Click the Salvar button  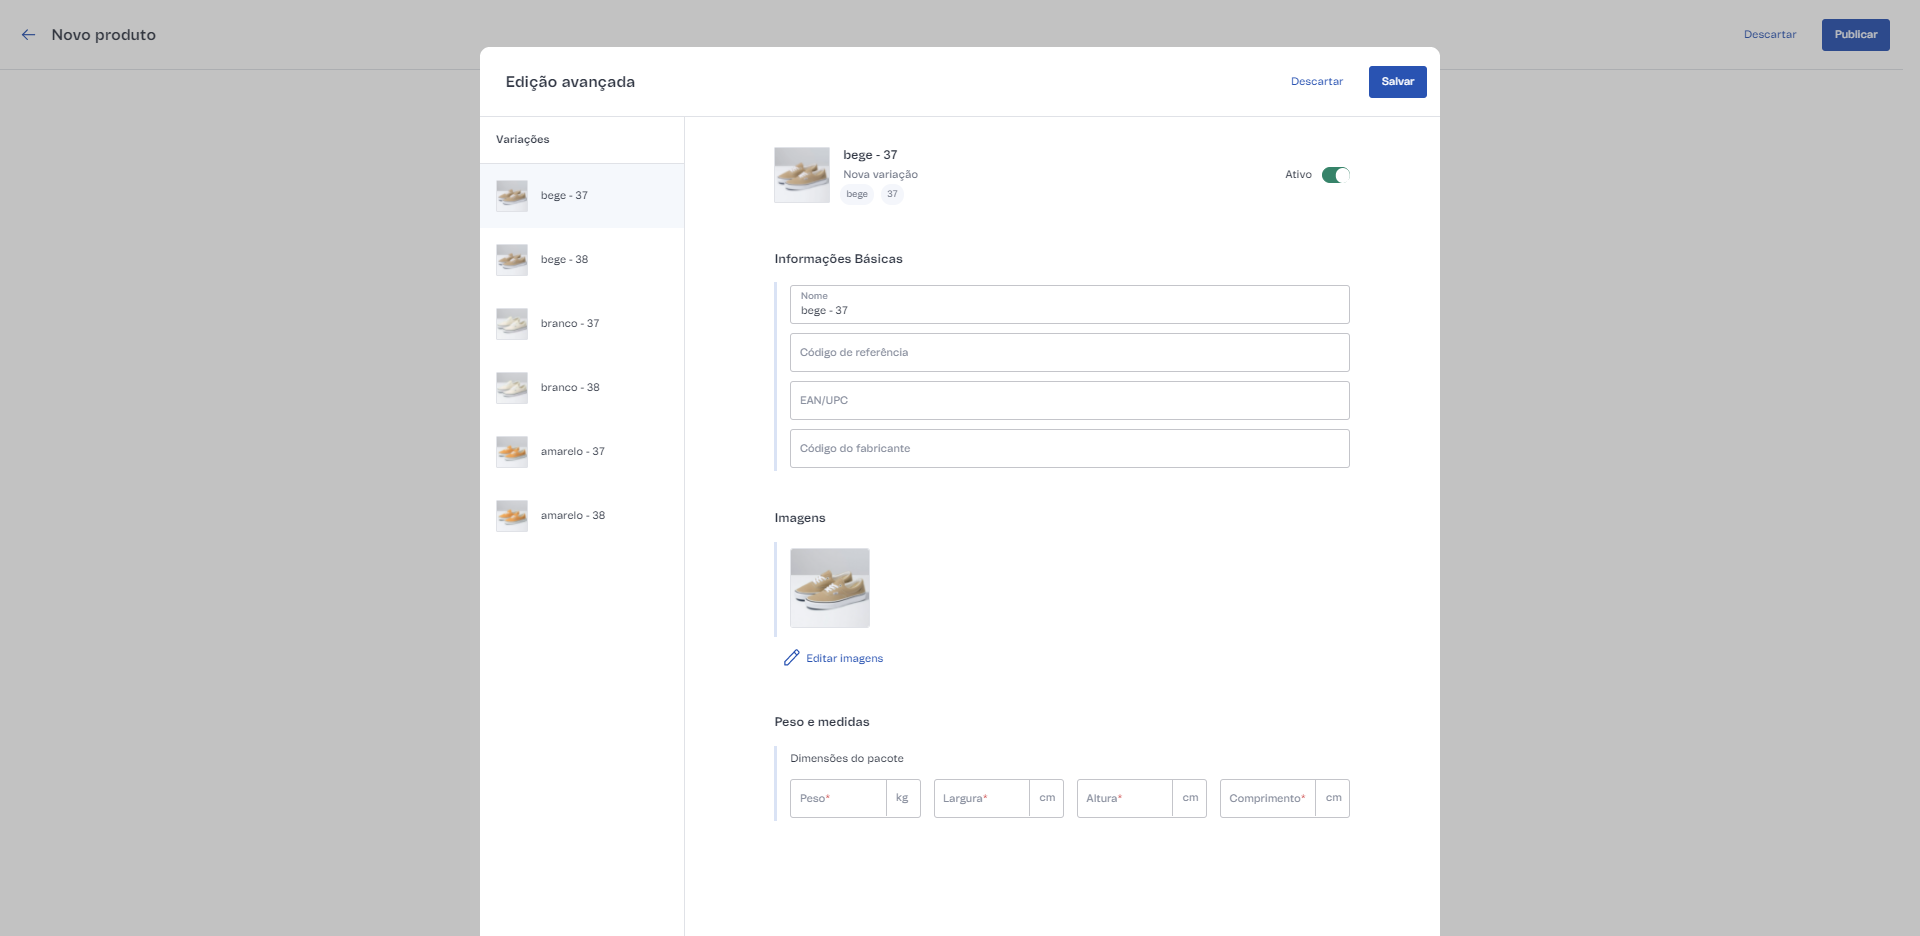[1397, 82]
